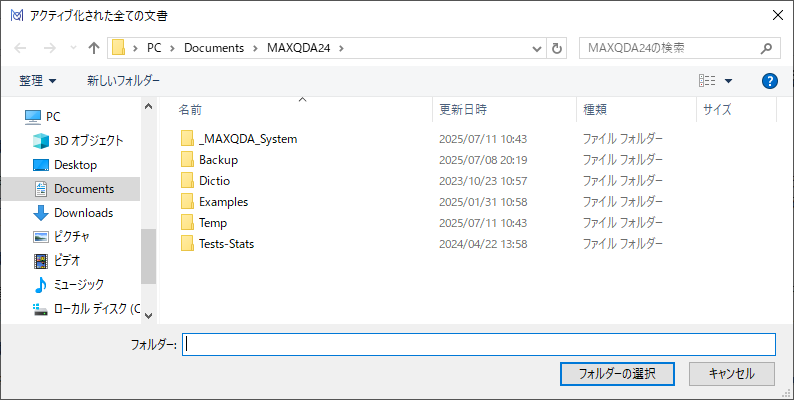Select Downloads in the navigation pane
The width and height of the screenshot is (794, 400).
(71, 213)
